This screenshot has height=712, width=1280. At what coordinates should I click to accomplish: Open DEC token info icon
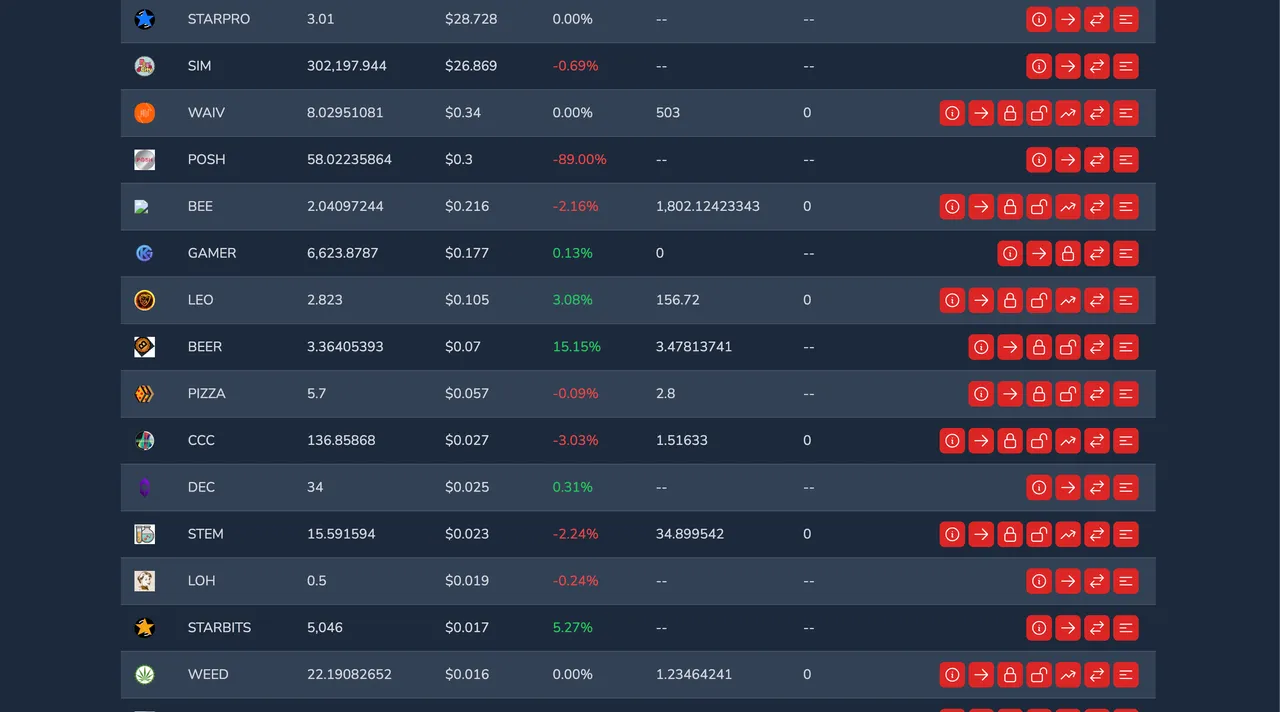(x=1039, y=488)
